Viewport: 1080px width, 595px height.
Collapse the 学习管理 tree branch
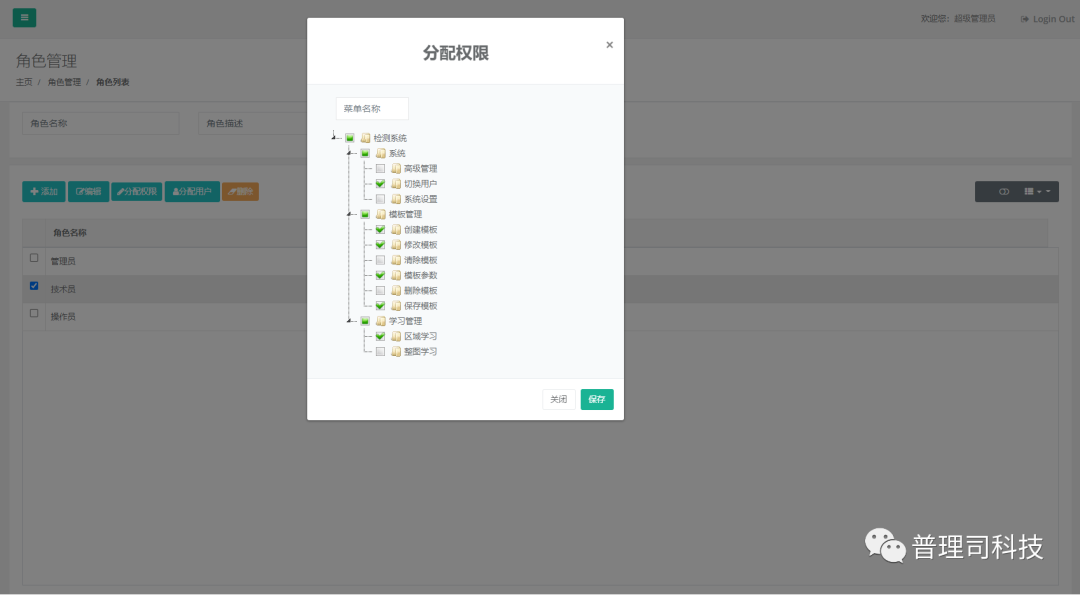(348, 320)
